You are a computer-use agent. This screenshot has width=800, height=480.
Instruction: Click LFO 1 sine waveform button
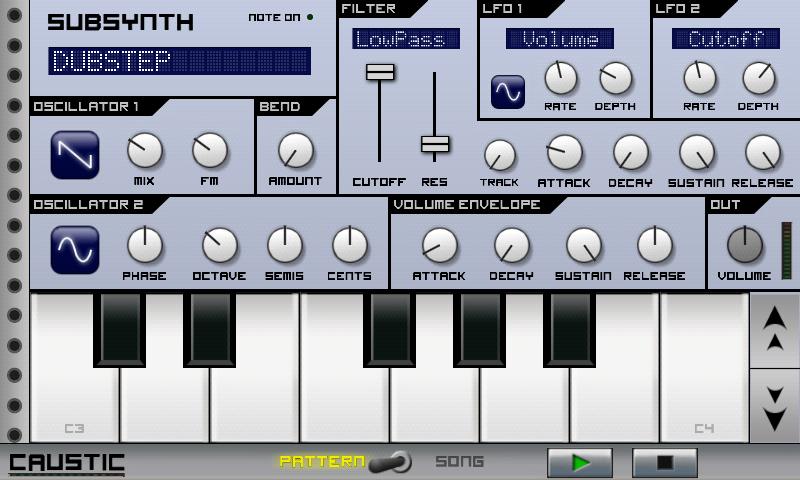pyautogui.click(x=508, y=92)
